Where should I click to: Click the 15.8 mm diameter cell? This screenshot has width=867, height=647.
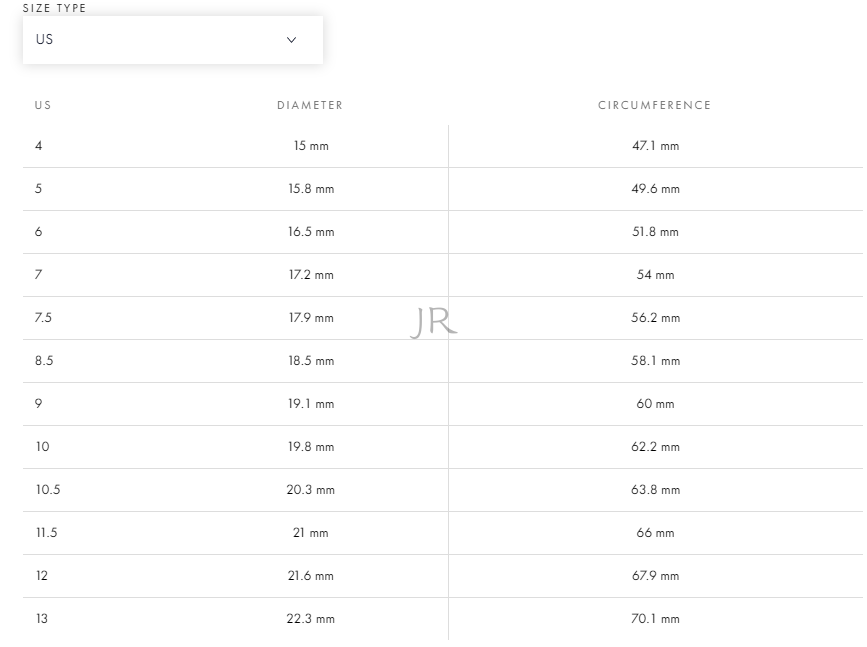coord(311,189)
